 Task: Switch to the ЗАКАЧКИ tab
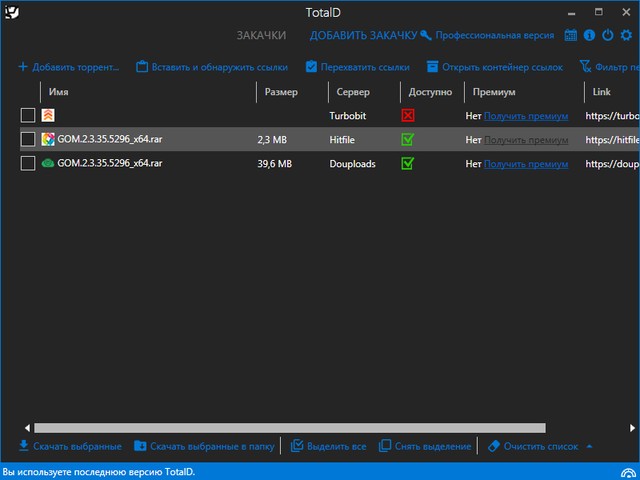(x=261, y=35)
